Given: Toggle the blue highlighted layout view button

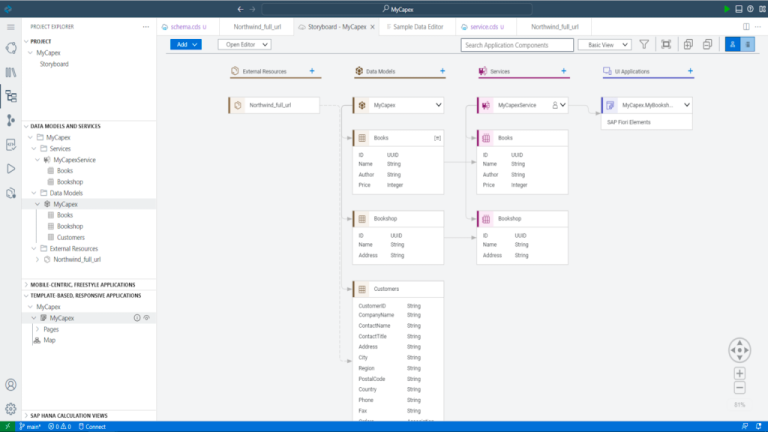Looking at the screenshot, I should click(x=731, y=45).
